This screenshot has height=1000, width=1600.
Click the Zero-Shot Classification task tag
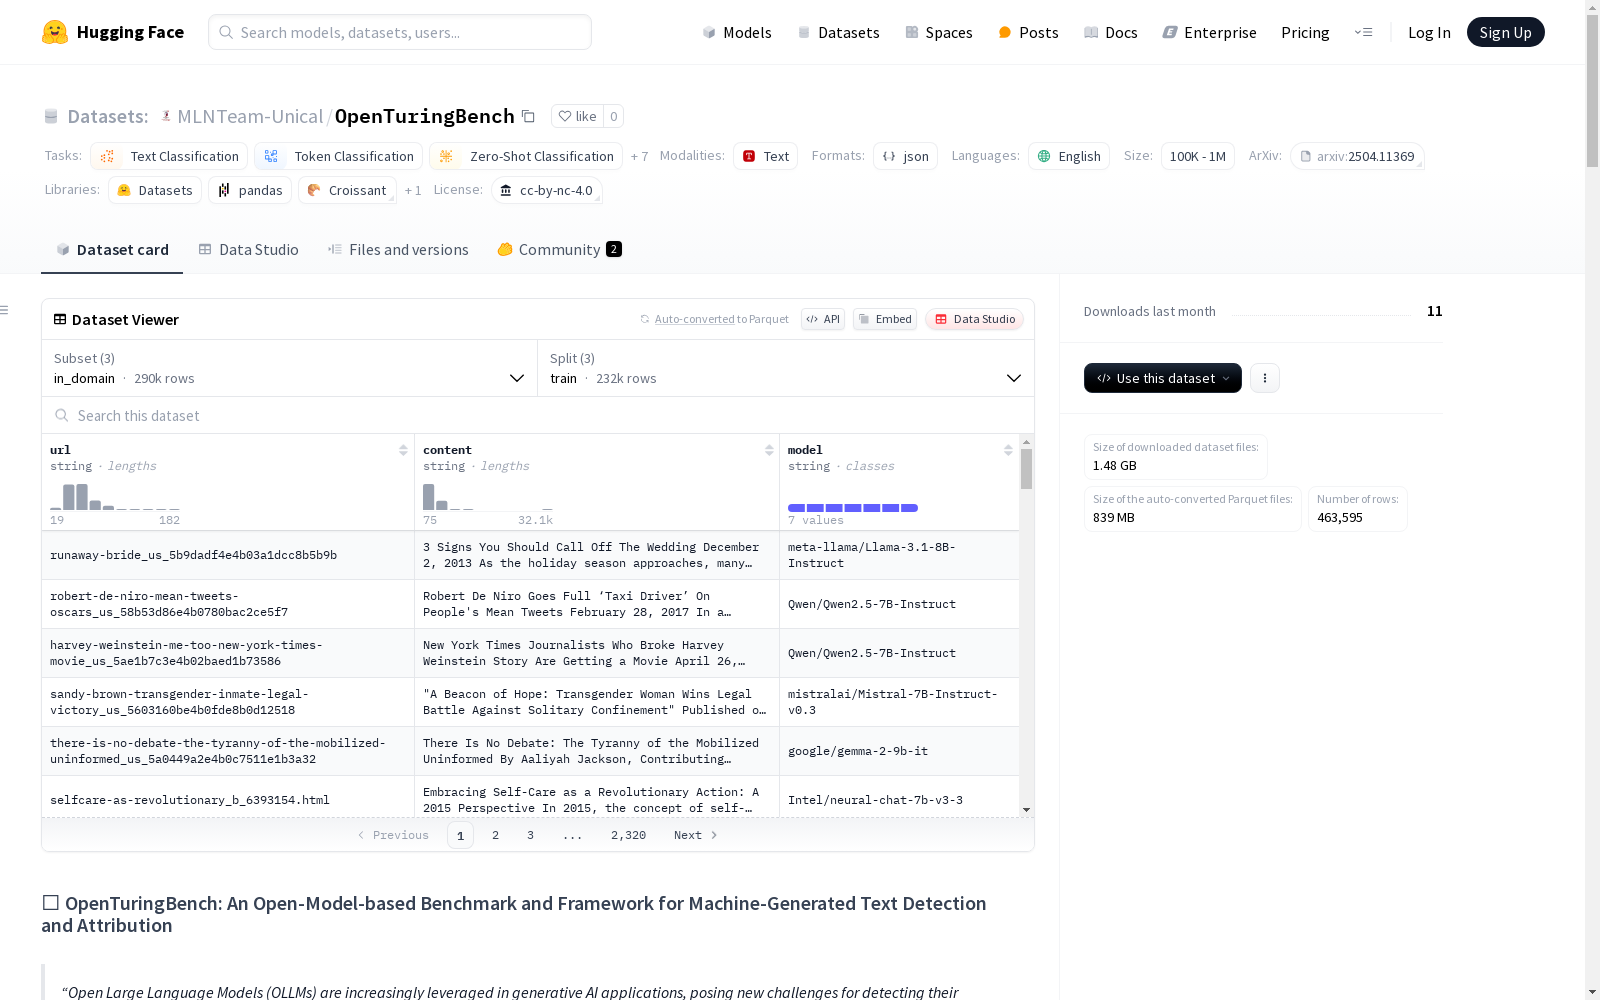pos(526,156)
